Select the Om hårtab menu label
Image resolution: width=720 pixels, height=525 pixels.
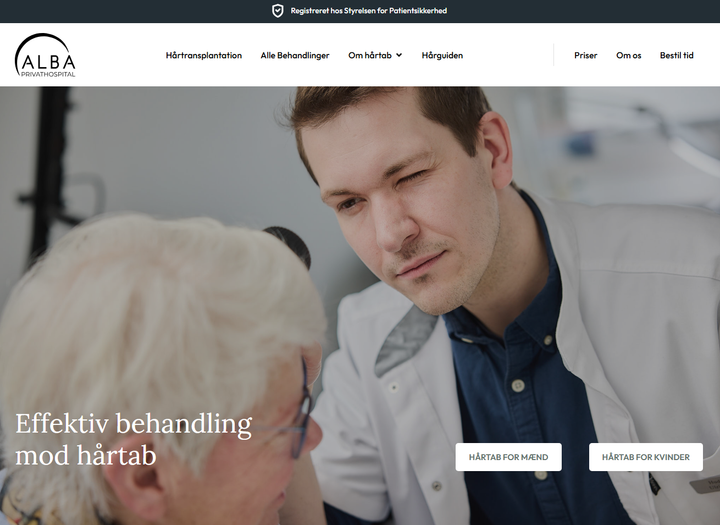(370, 55)
